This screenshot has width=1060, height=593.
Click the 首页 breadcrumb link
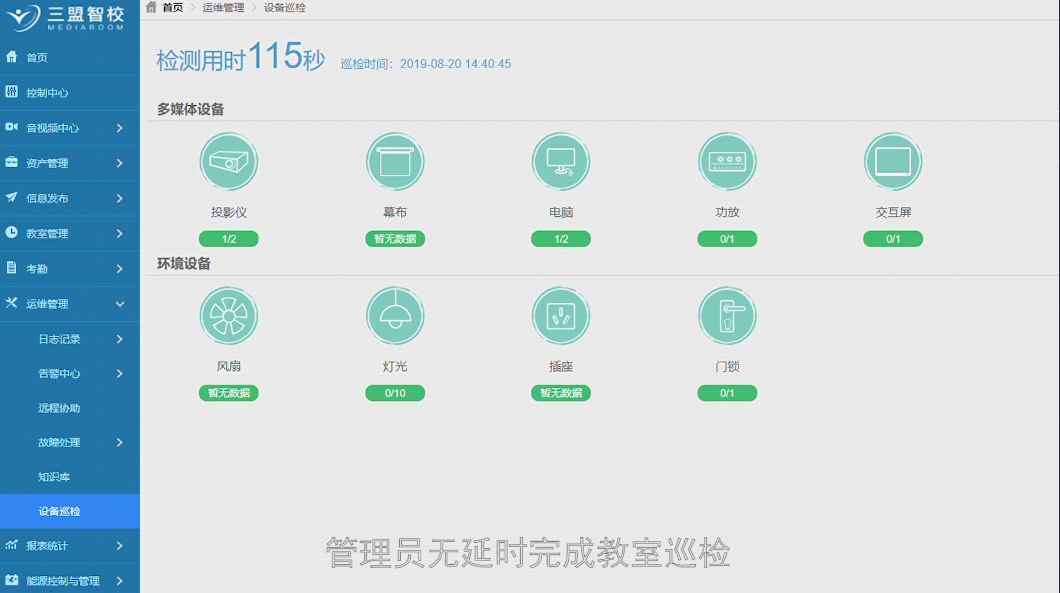tap(172, 8)
